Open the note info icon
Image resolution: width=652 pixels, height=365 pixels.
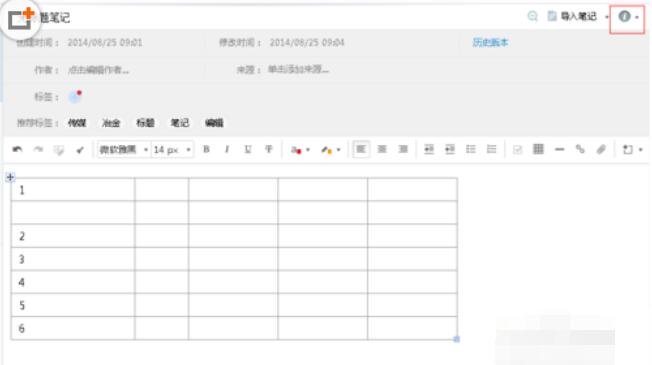click(624, 16)
